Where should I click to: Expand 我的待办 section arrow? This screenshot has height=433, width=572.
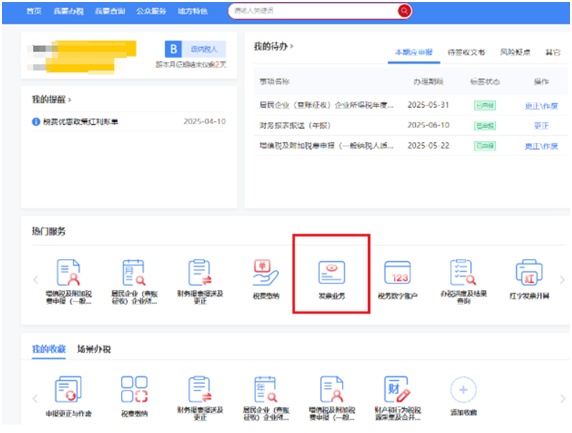[x=291, y=46]
